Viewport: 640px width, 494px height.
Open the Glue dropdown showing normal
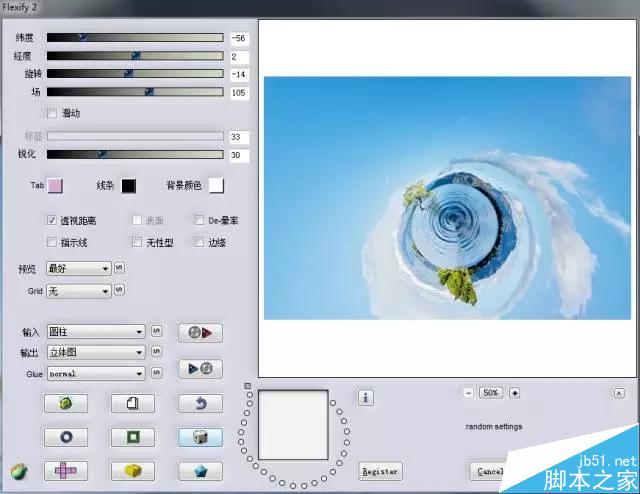[x=96, y=373]
